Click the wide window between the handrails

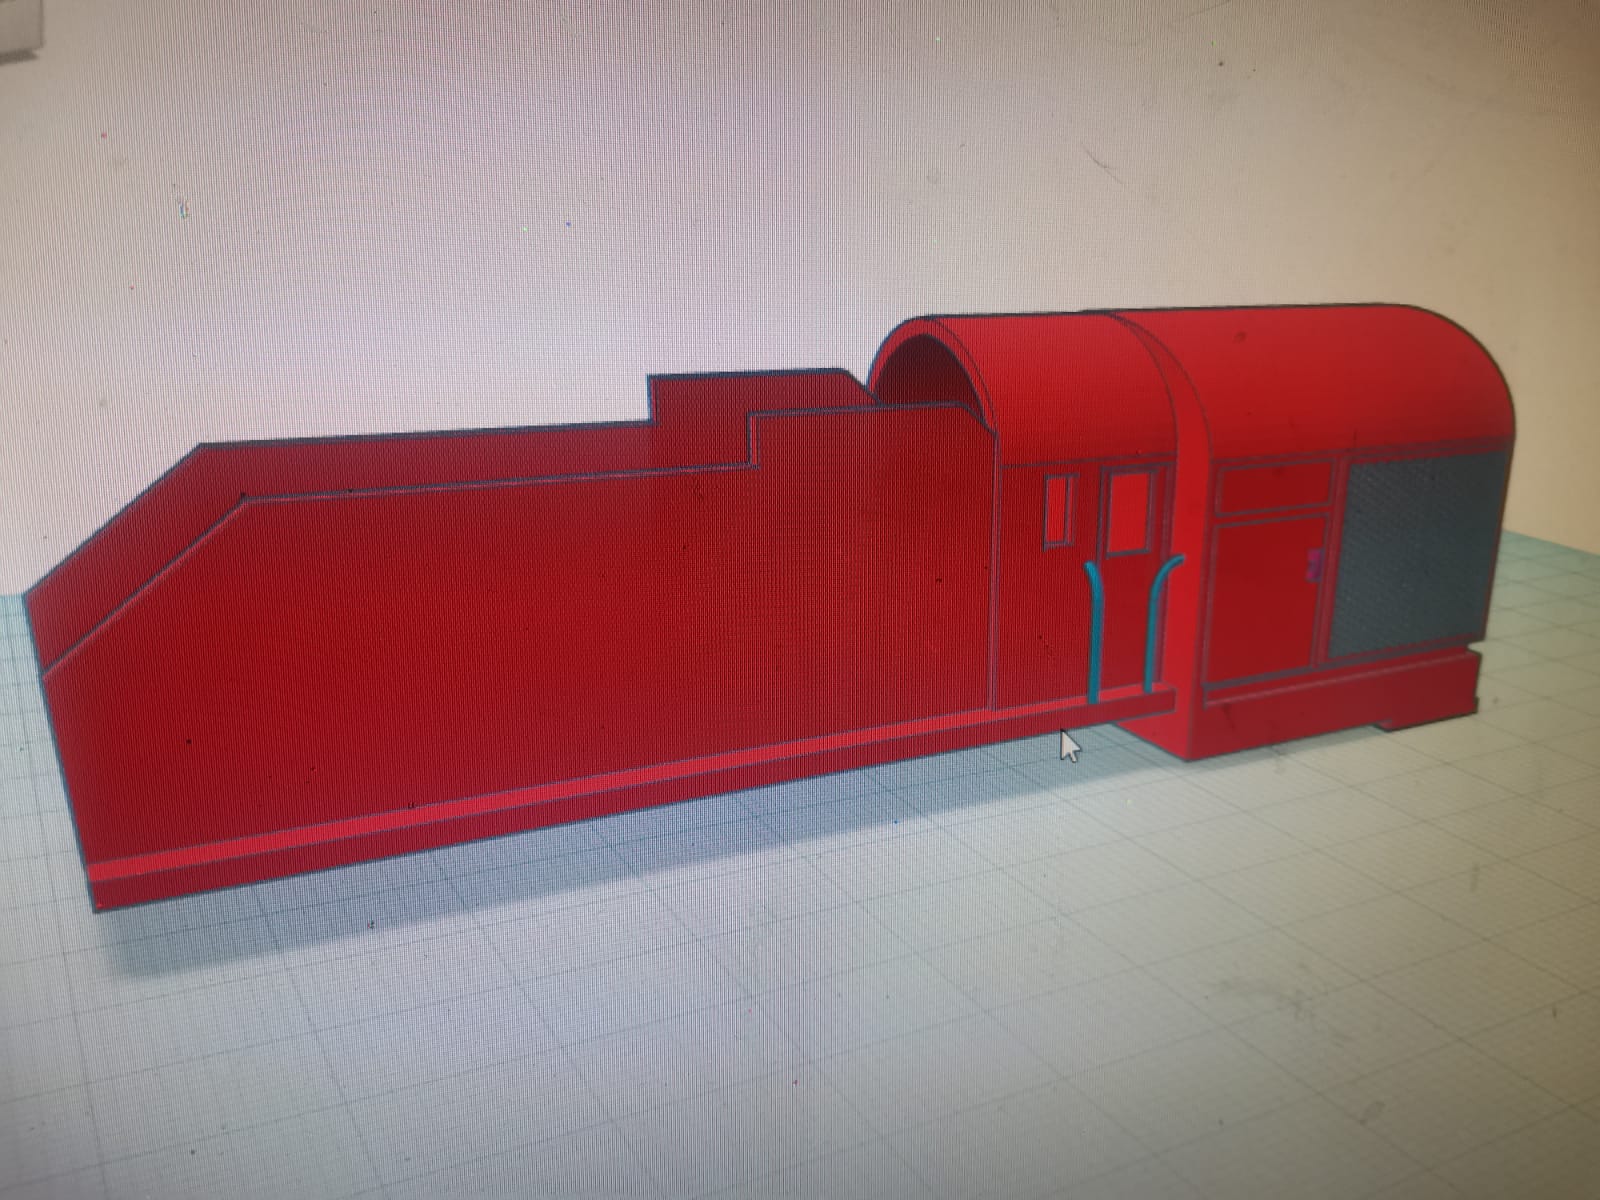tap(1129, 512)
